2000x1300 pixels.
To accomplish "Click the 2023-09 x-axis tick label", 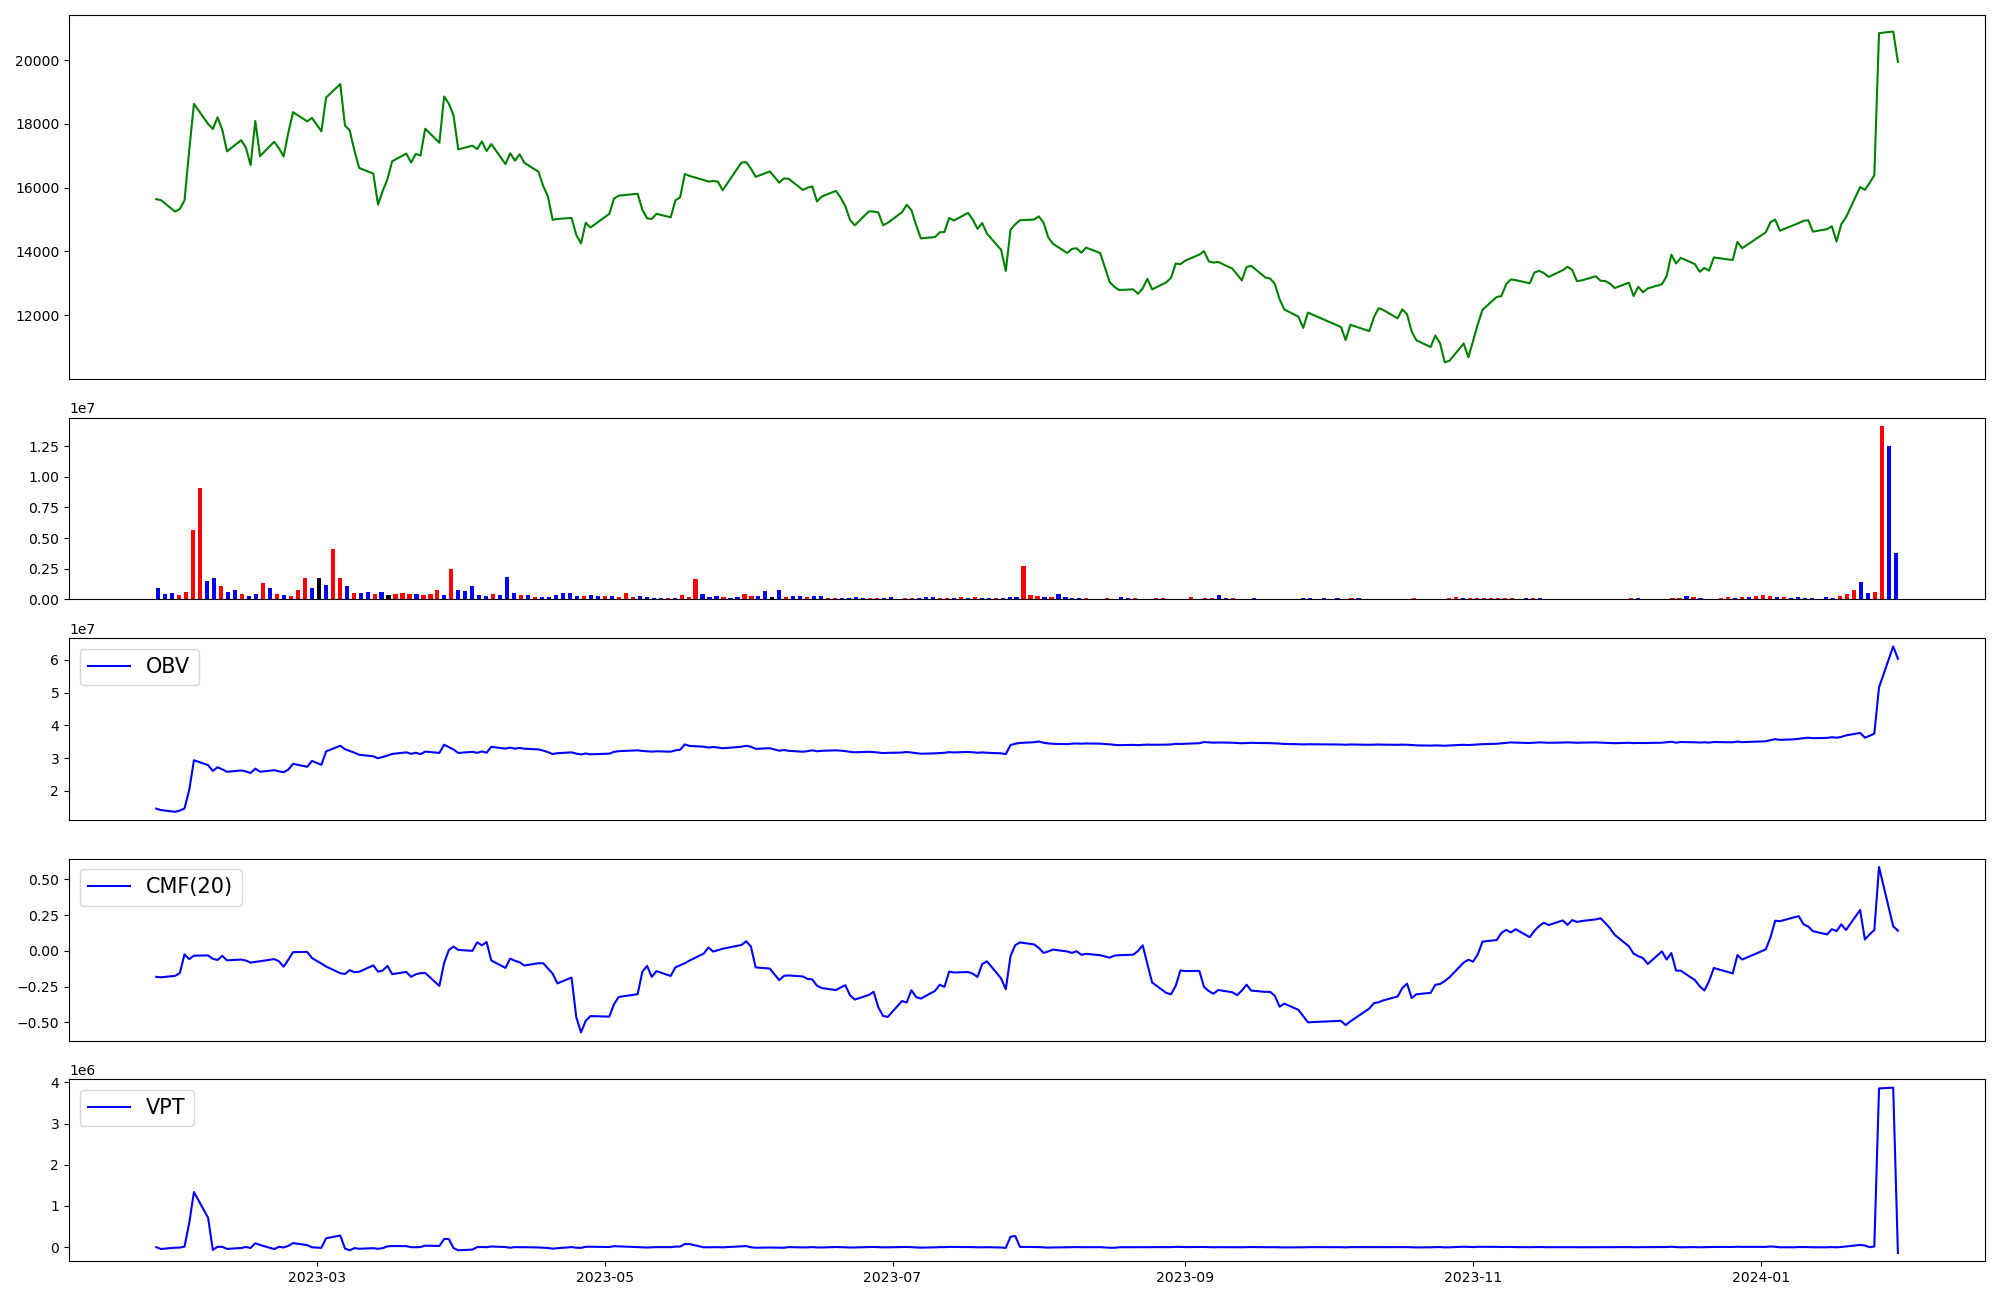I will pos(1185,1277).
